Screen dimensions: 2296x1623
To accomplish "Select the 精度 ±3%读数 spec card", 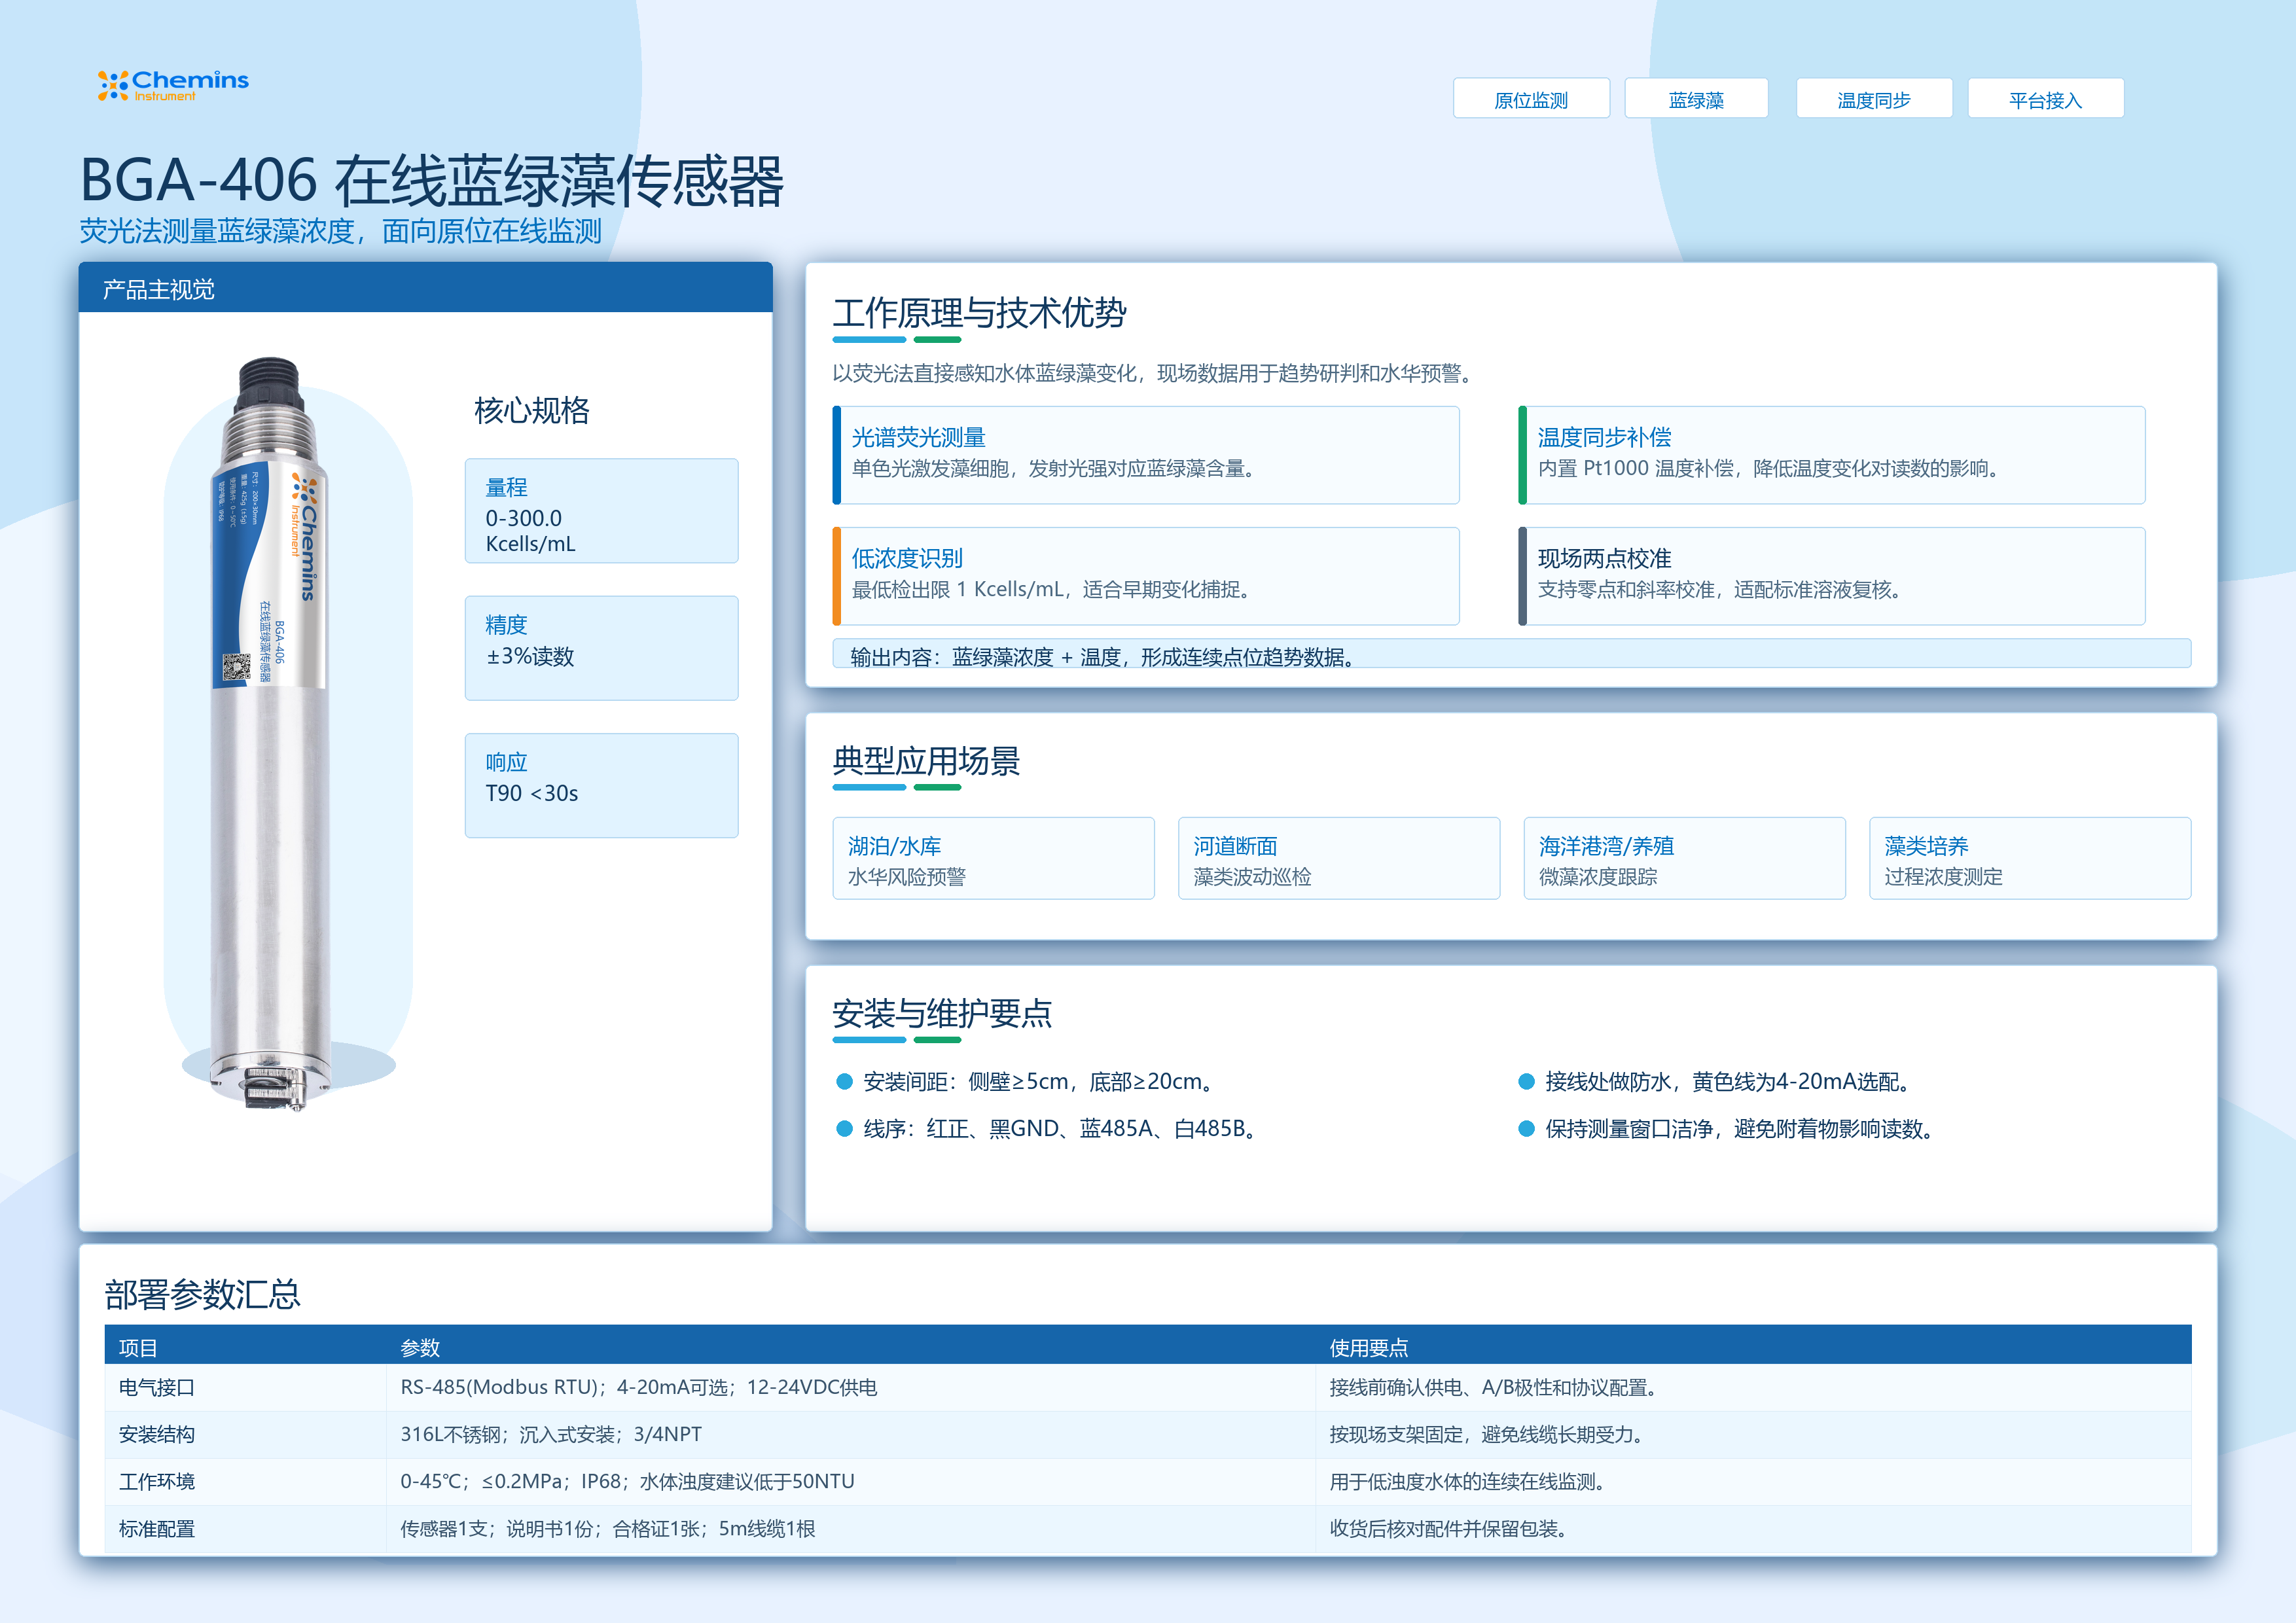I will (x=601, y=648).
